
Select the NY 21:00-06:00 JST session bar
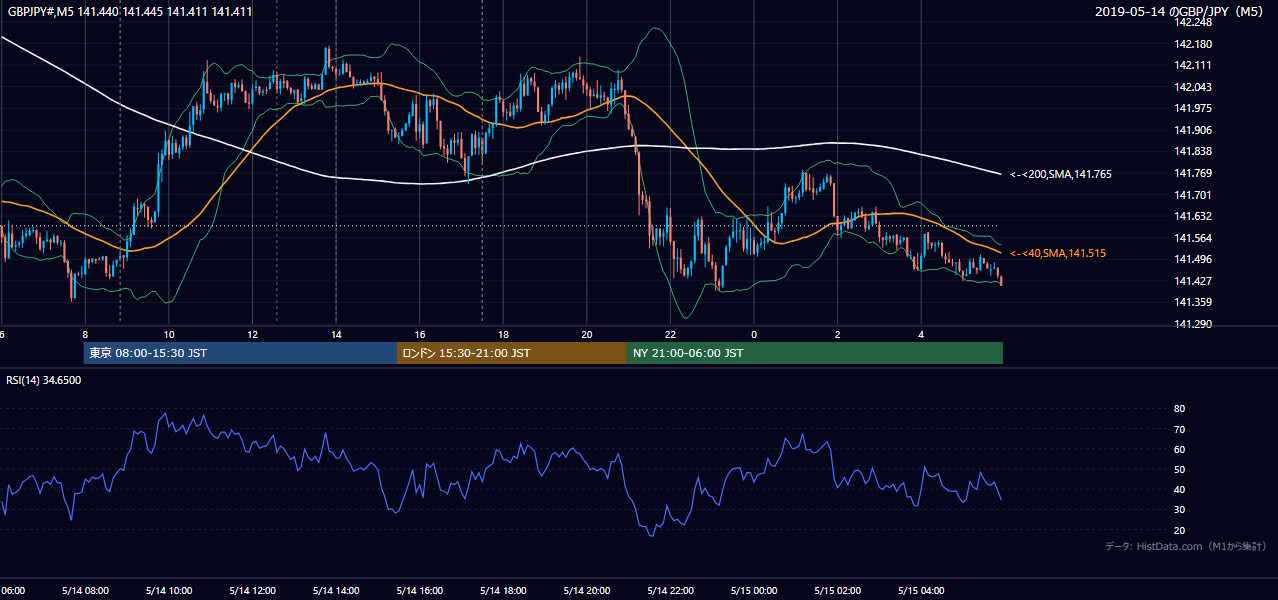[815, 353]
